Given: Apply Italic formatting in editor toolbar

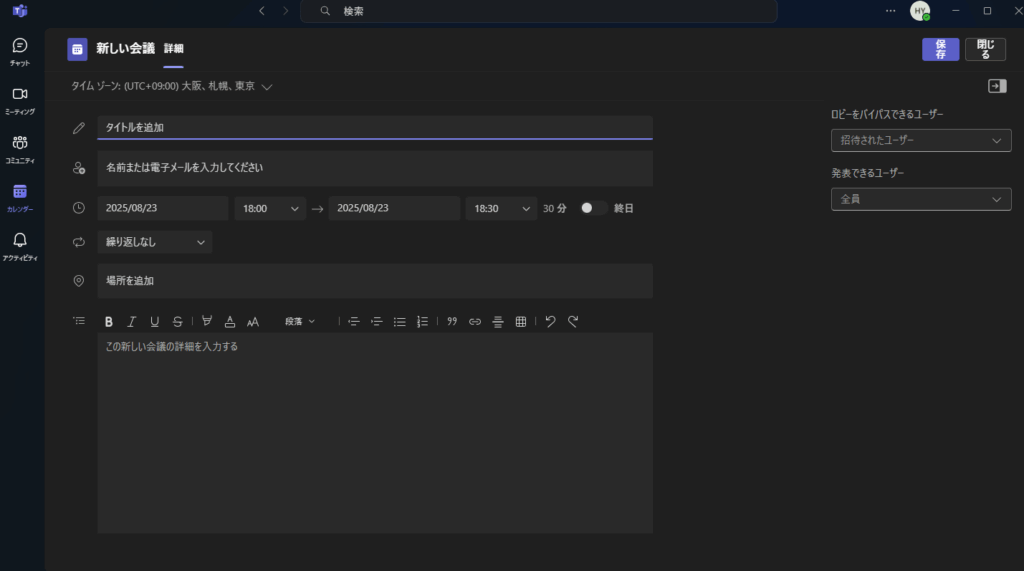Looking at the screenshot, I should coord(131,321).
